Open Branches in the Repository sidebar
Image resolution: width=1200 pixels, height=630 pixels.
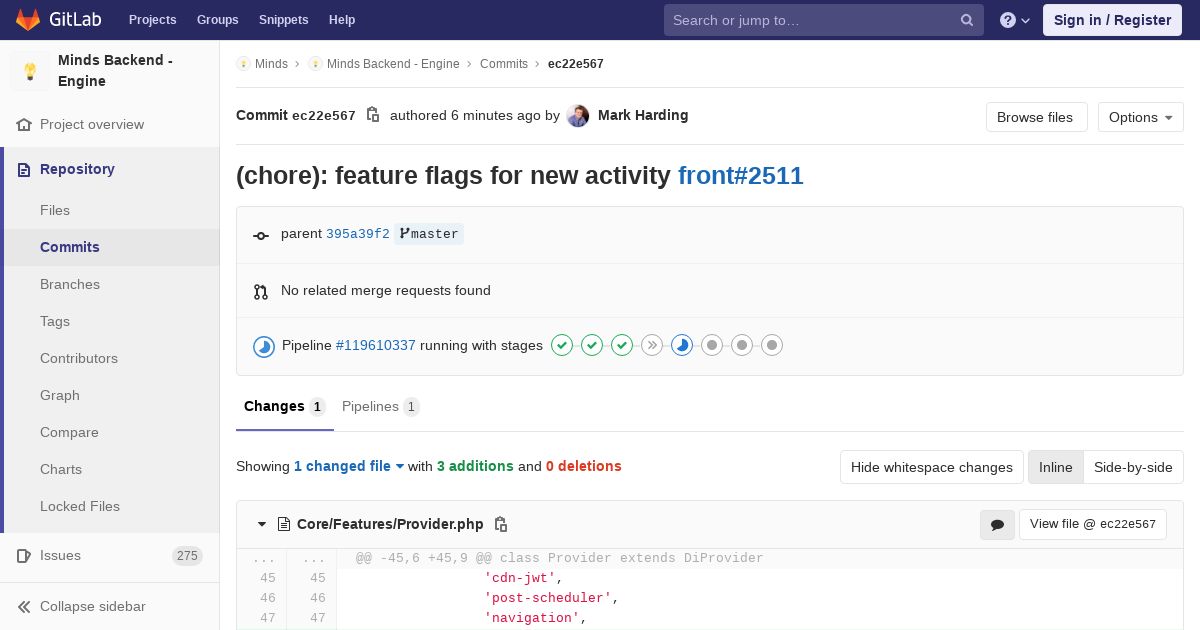pos(70,284)
